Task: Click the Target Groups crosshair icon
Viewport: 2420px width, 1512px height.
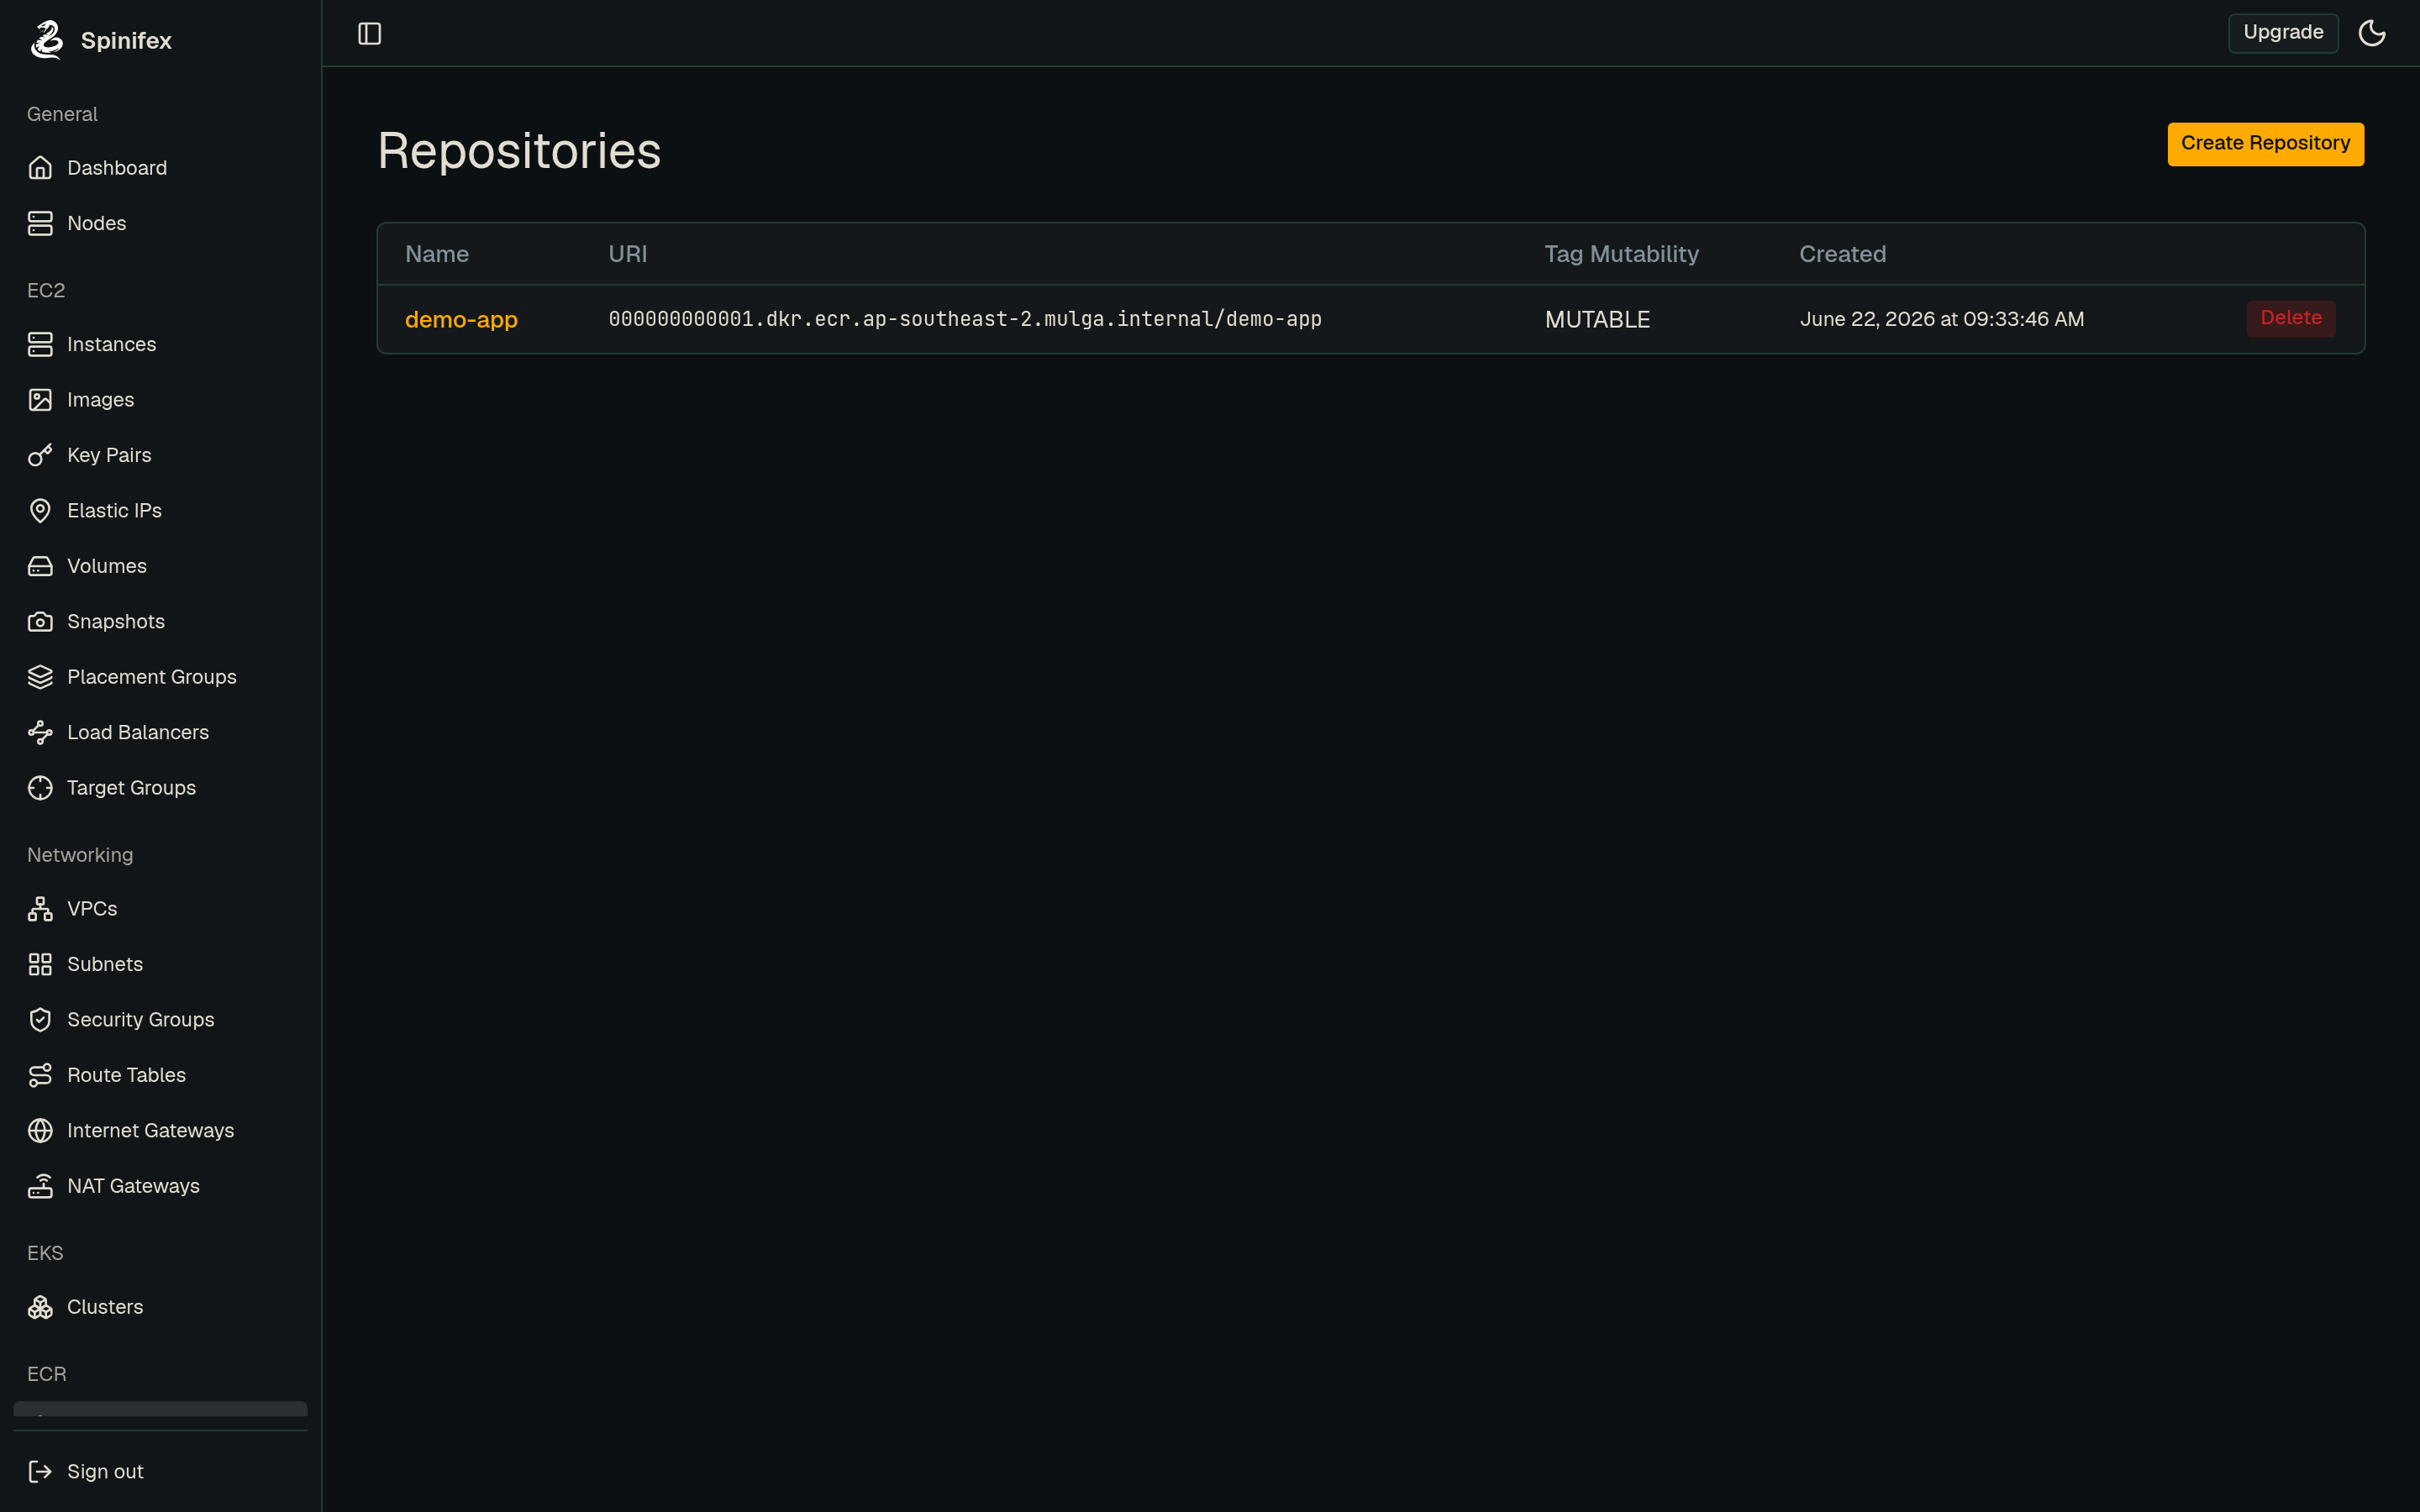Action: (40, 788)
